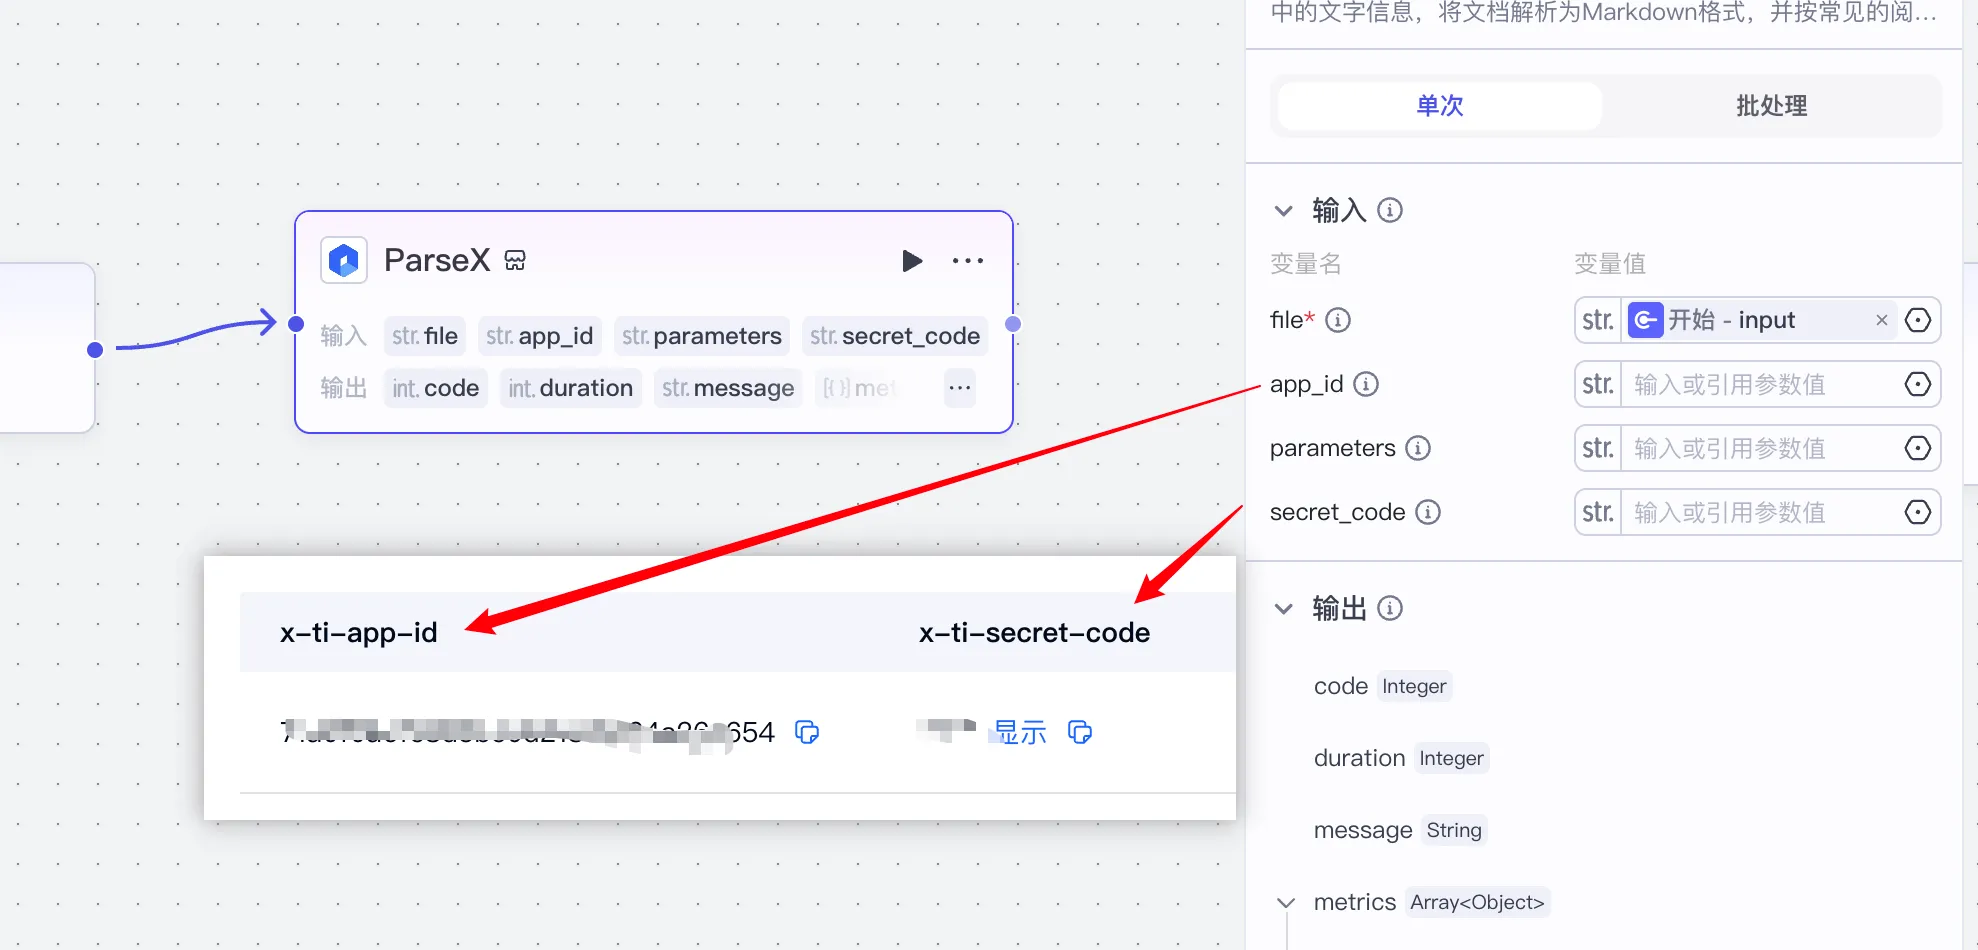Click the int.duration output tag on node
Viewport: 1978px width, 950px height.
tap(571, 388)
